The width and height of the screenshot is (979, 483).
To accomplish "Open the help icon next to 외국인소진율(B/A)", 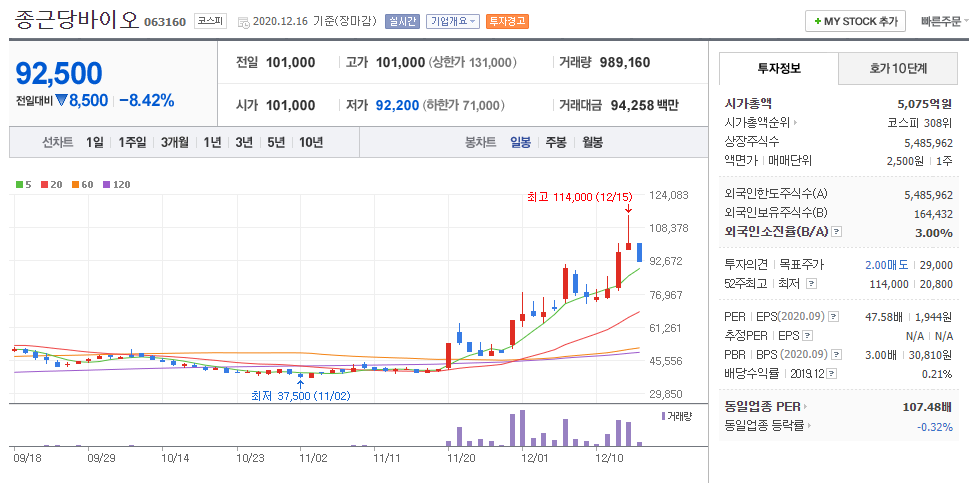I will pos(837,232).
